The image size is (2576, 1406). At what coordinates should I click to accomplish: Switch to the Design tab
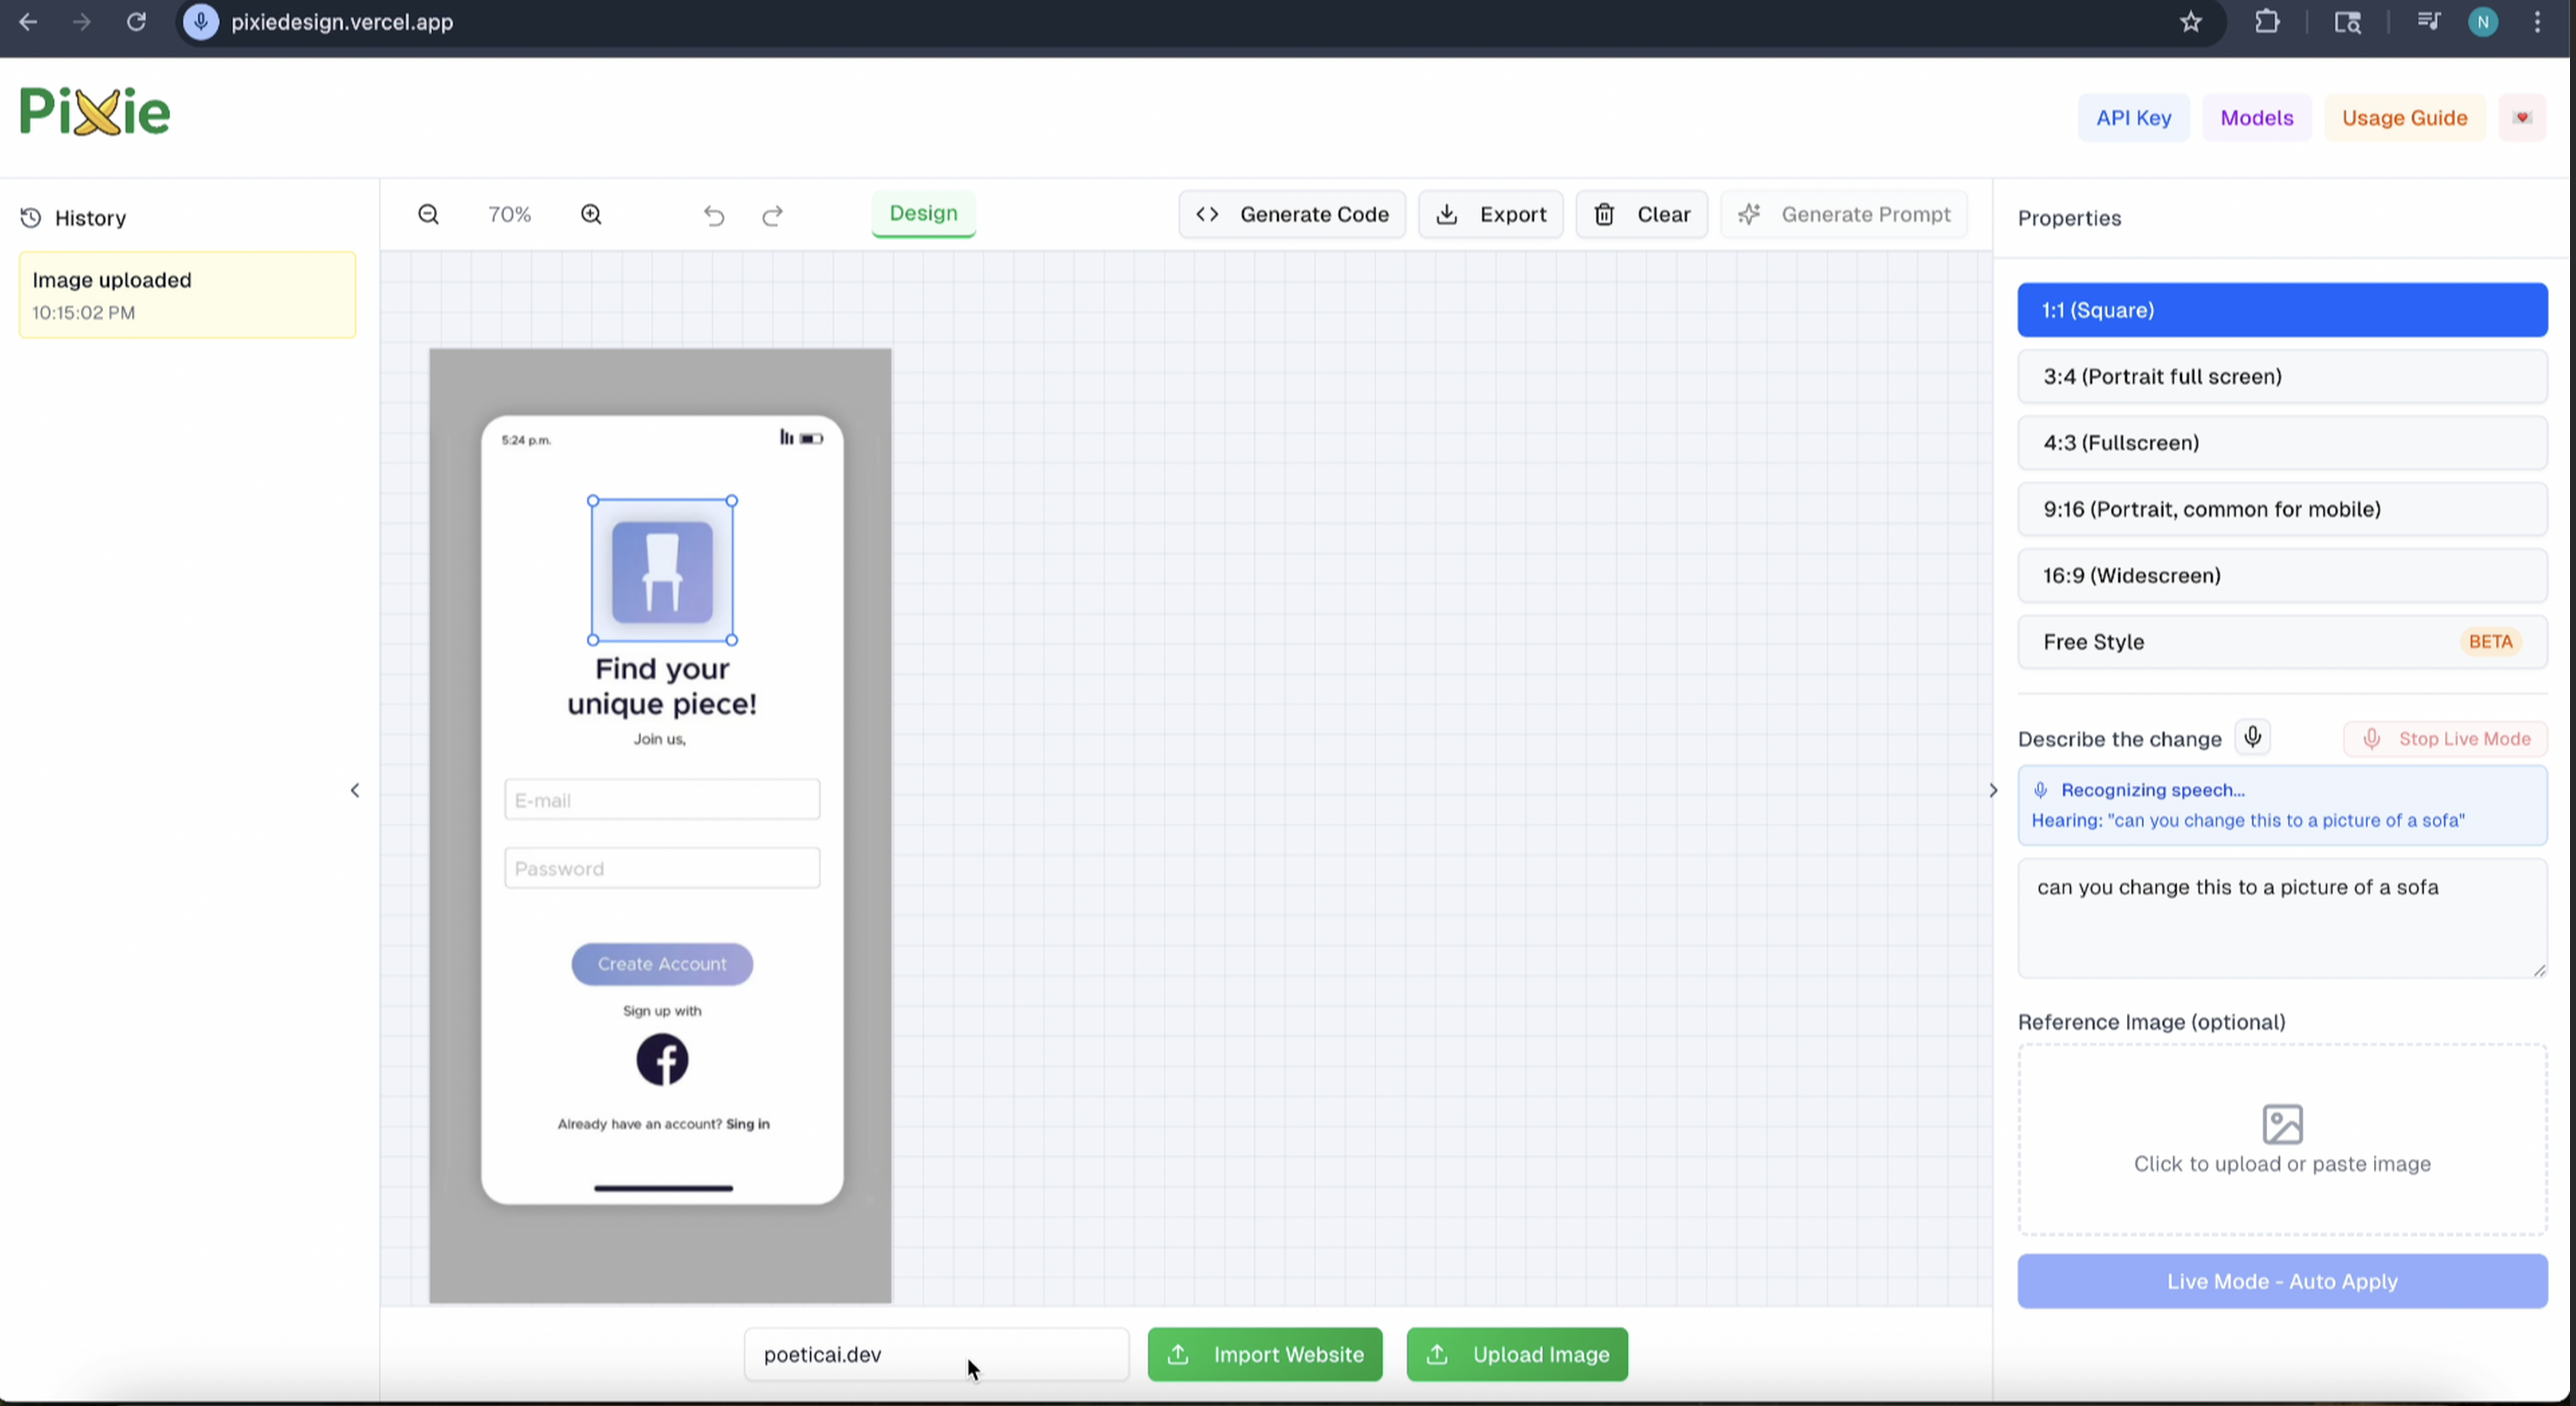click(x=923, y=213)
